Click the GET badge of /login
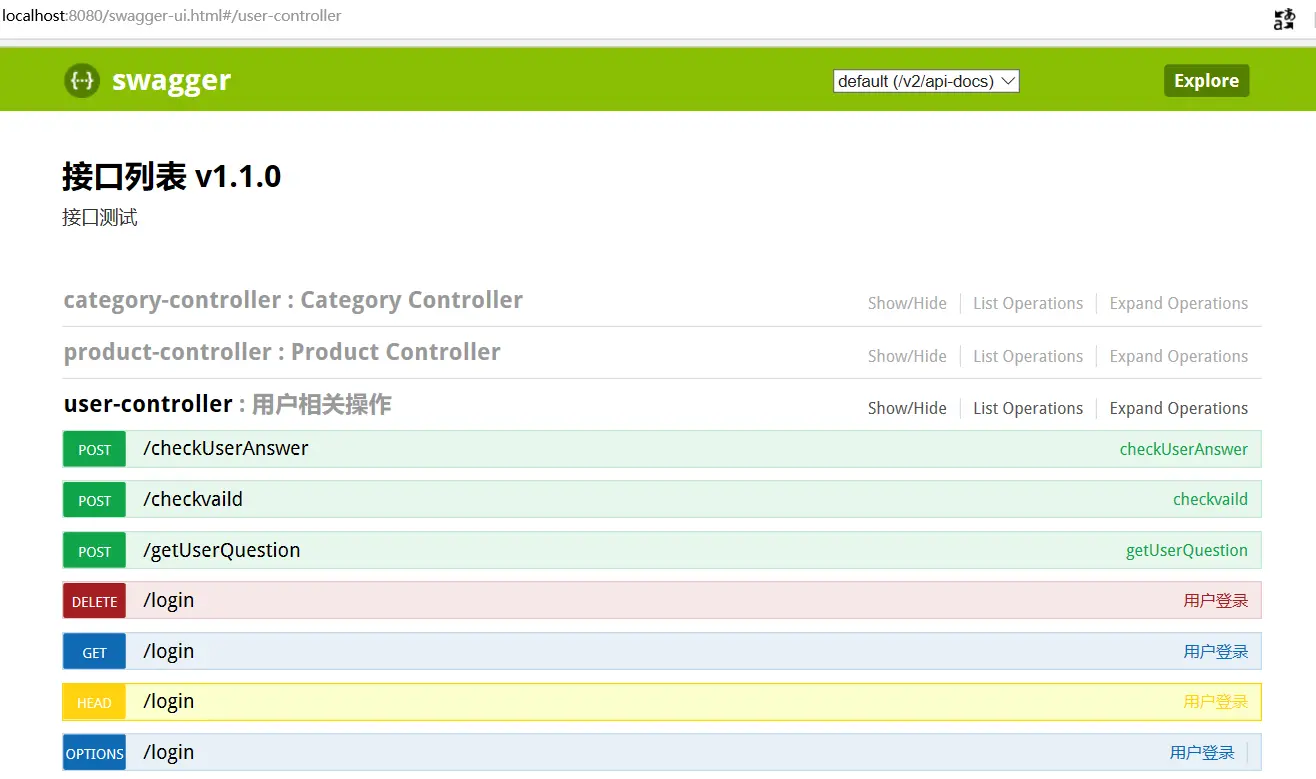The width and height of the screenshot is (1316, 779). (94, 652)
